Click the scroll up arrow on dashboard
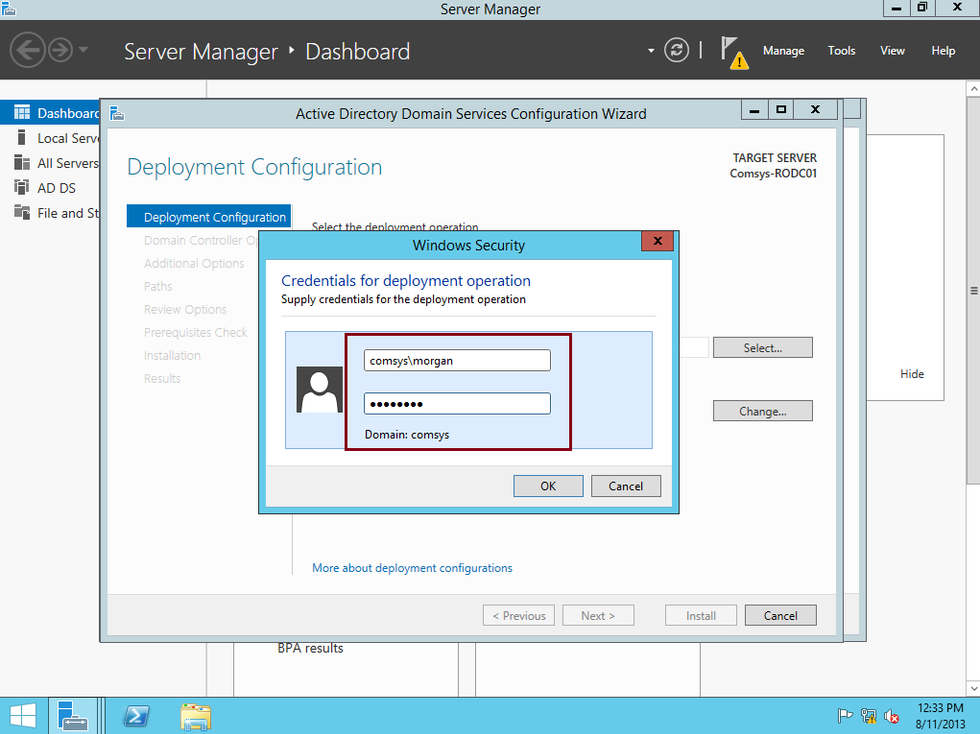 973,89
